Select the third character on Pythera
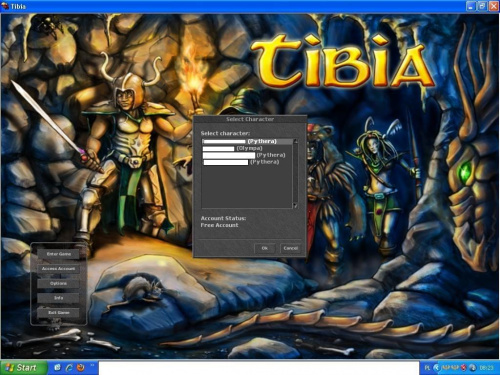This screenshot has width=500, height=375. tap(247, 155)
